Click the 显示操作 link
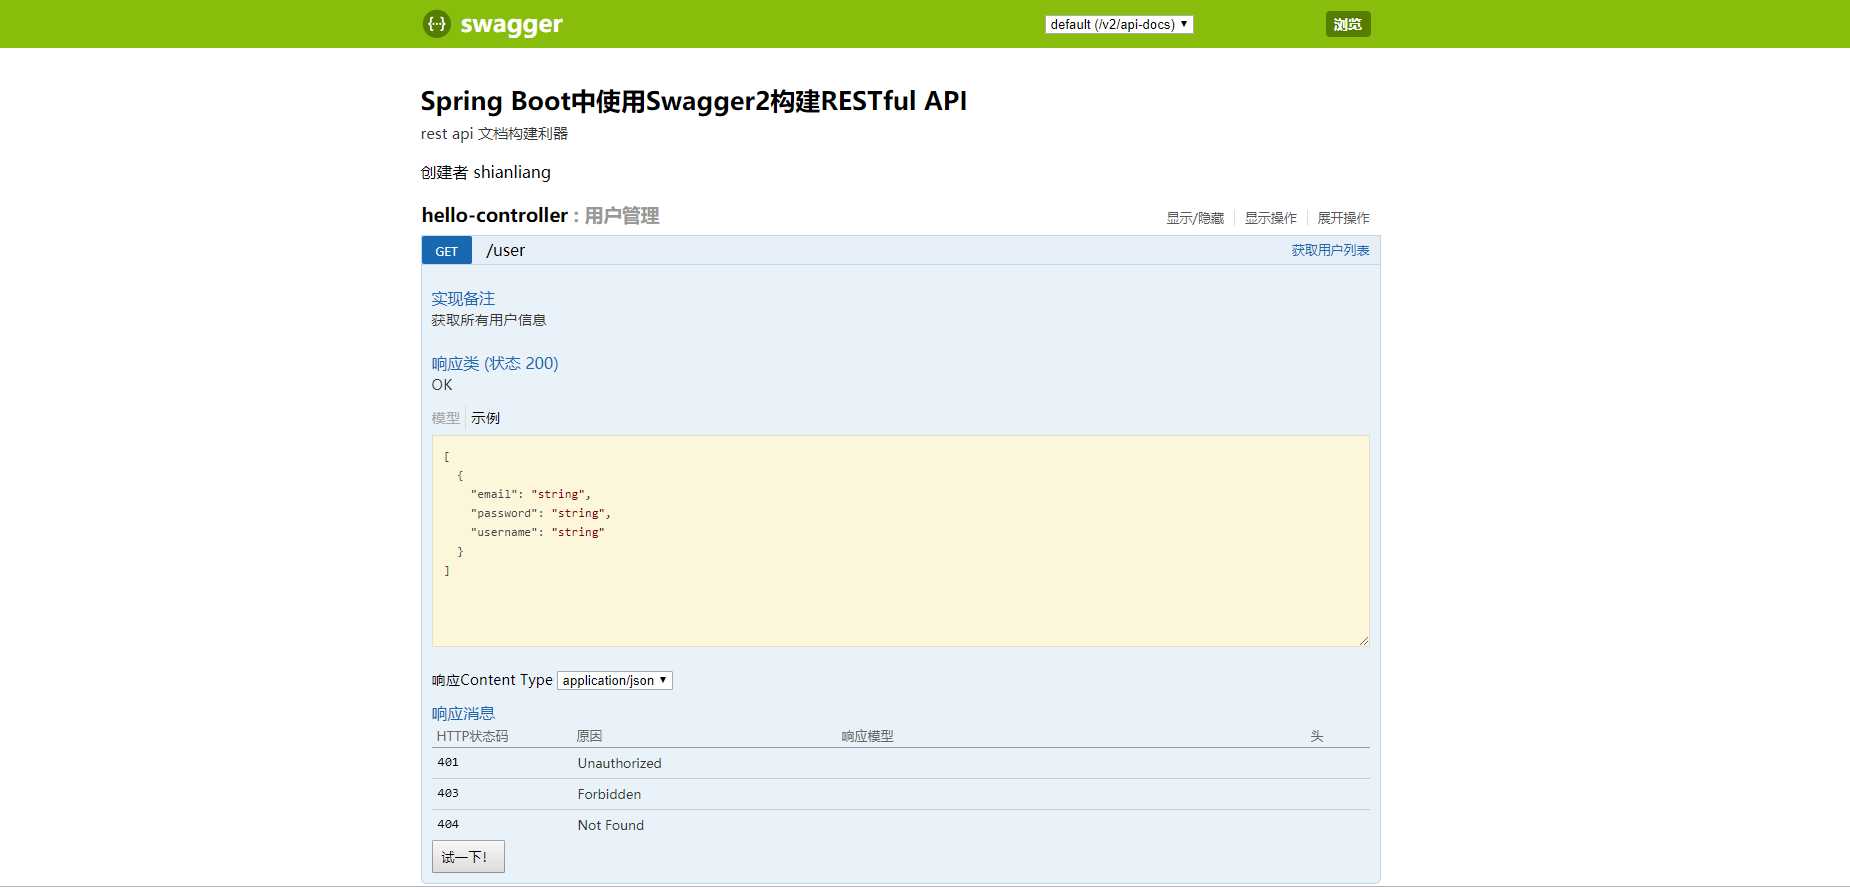The image size is (1850, 890). 1270,218
